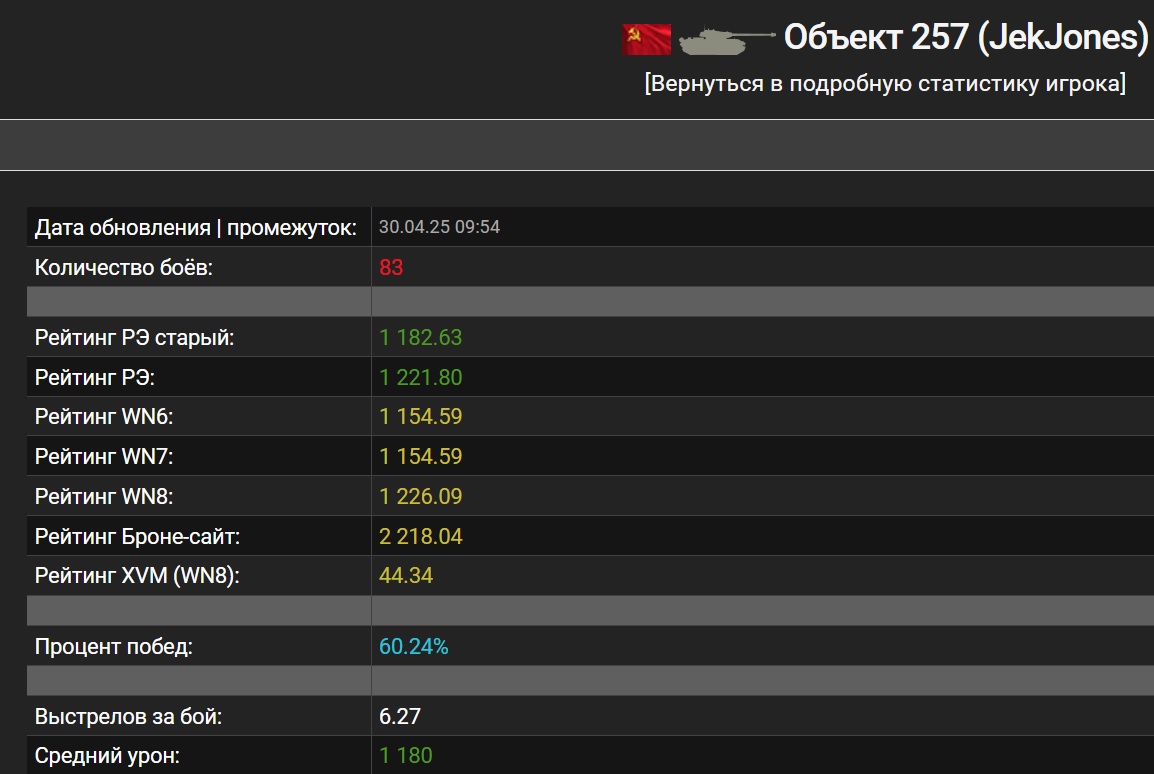Click label Рейтинг Броне-сайт
This screenshot has width=1154, height=774.
pyautogui.click(x=137, y=536)
